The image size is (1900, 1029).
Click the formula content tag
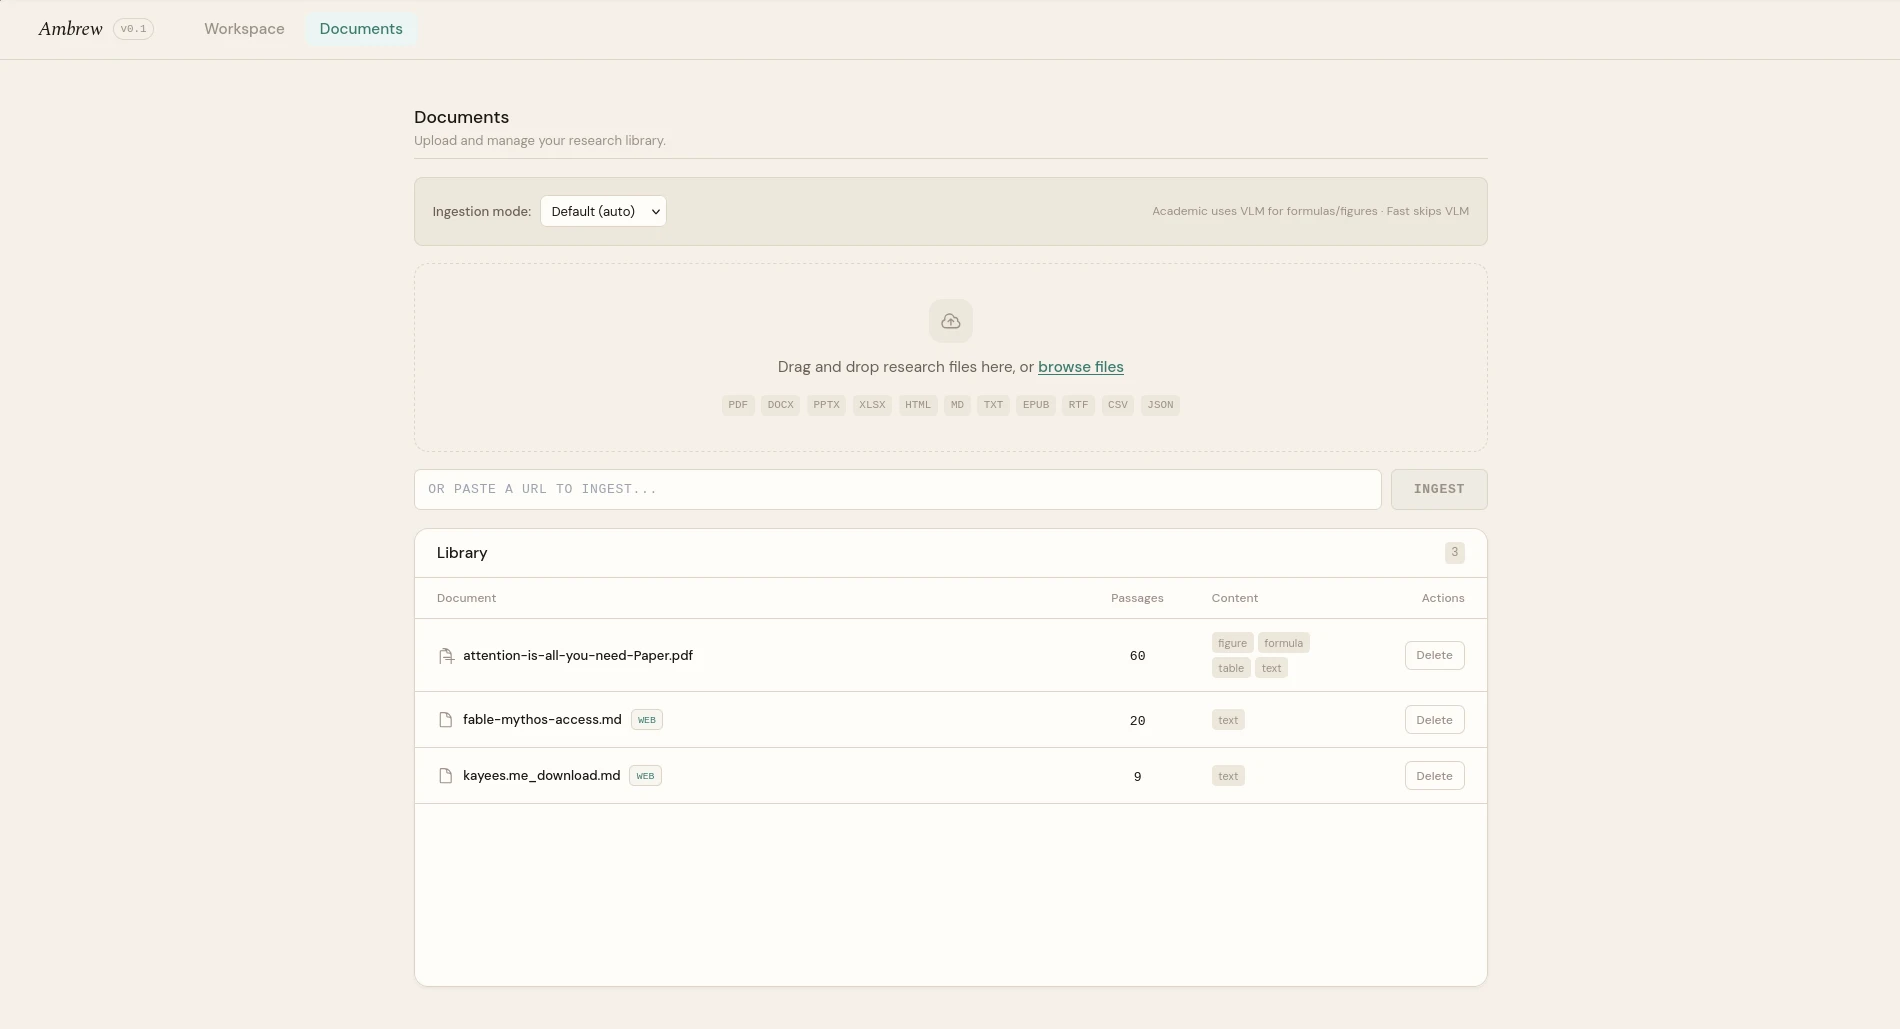(x=1283, y=643)
